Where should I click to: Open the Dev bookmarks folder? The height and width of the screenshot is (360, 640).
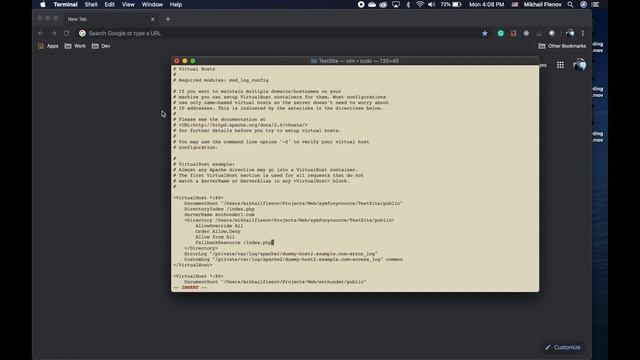click(x=101, y=46)
